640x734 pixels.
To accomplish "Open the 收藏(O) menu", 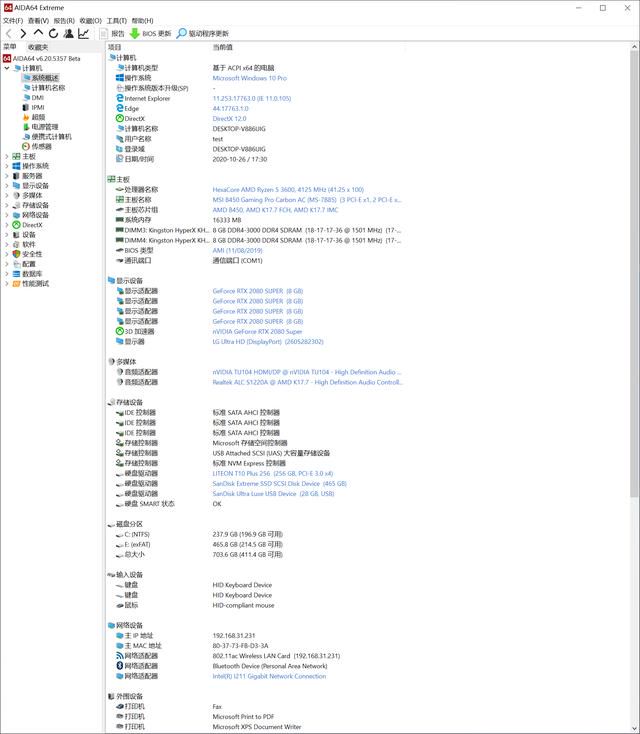I will tap(90, 21).
